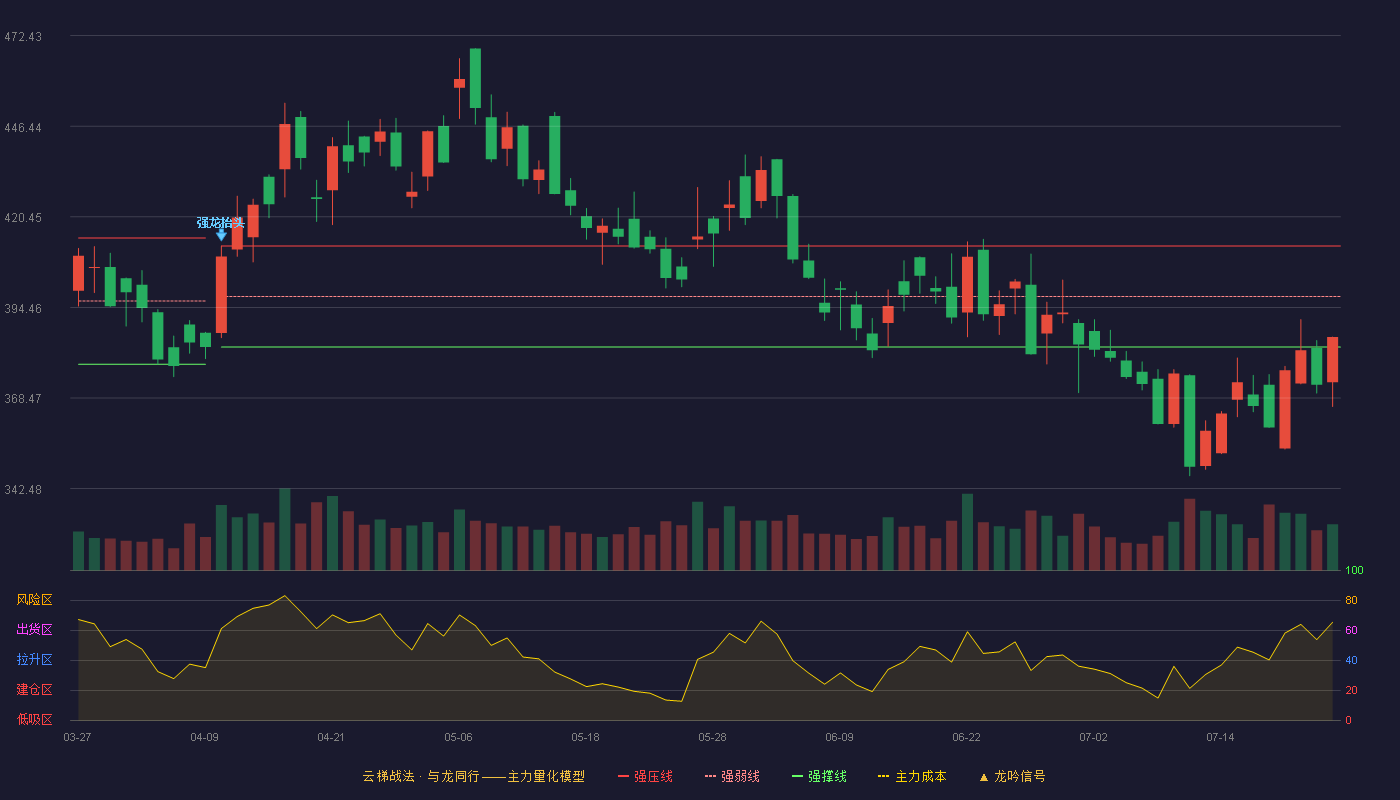Click the blue 40 indicator axis value

[x=1351, y=661]
